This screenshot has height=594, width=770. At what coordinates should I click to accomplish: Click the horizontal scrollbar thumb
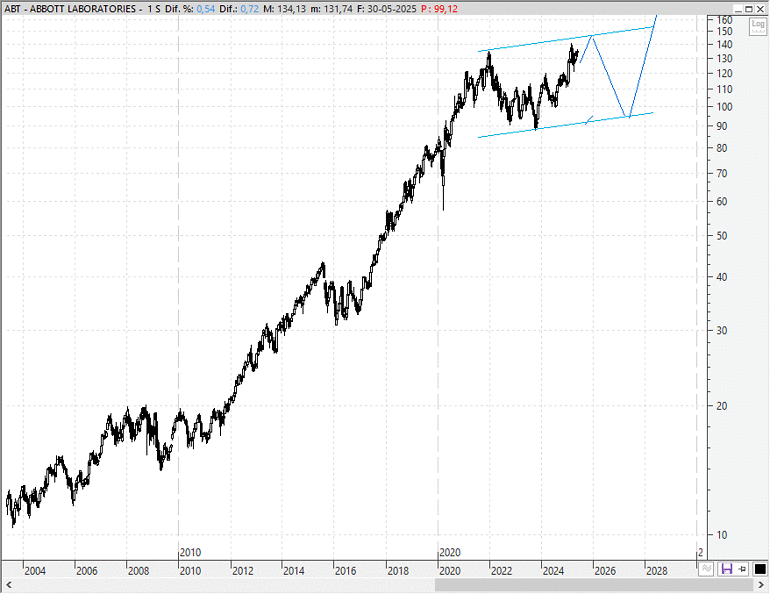pos(594,585)
